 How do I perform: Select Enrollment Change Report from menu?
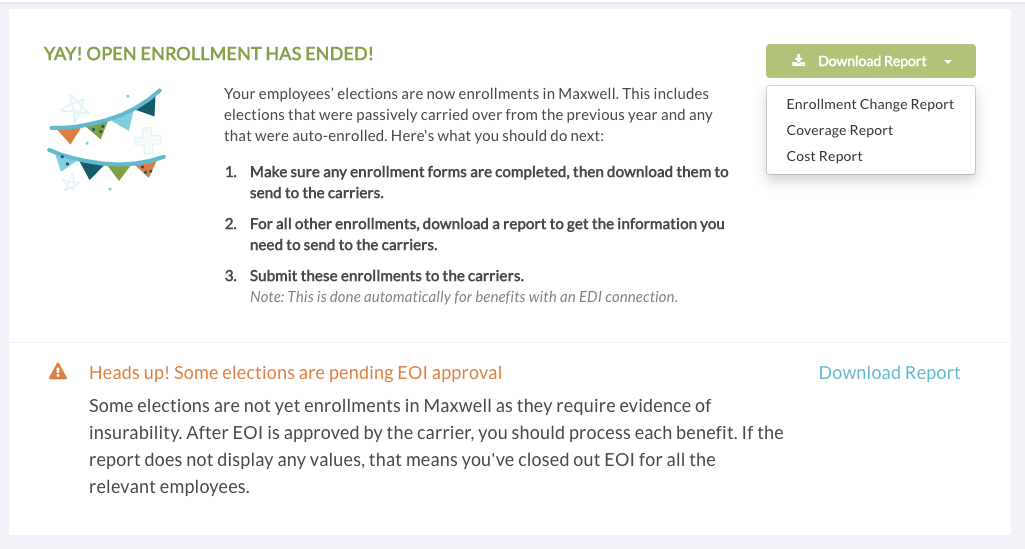(870, 104)
